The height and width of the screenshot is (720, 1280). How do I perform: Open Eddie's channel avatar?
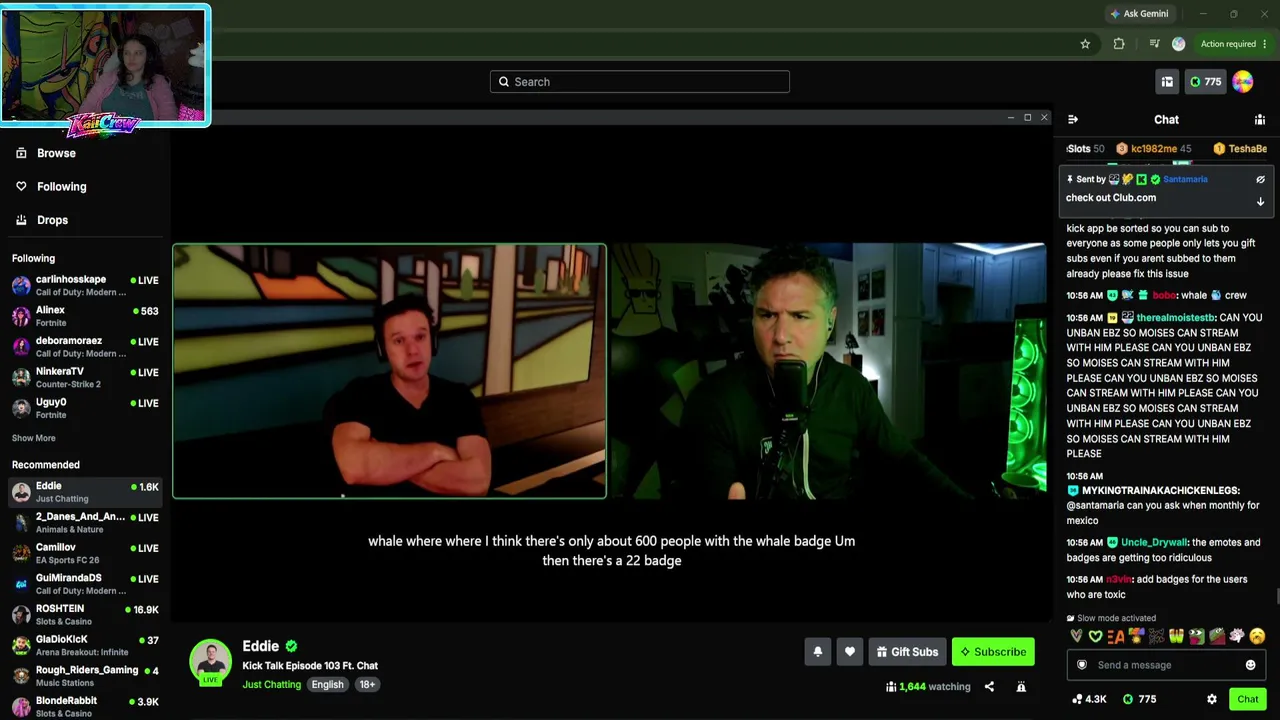coord(211,662)
